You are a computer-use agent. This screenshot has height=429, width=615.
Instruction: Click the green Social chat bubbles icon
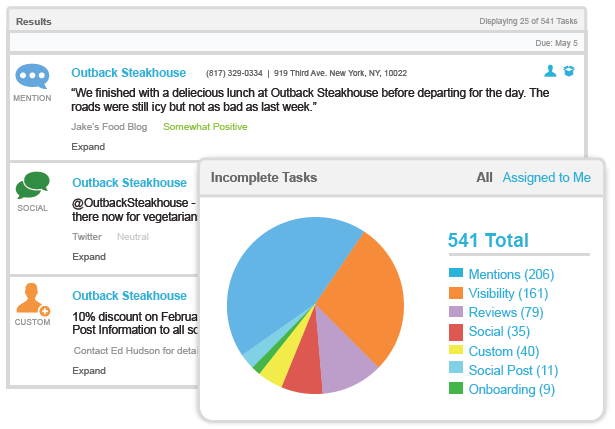pos(33,185)
